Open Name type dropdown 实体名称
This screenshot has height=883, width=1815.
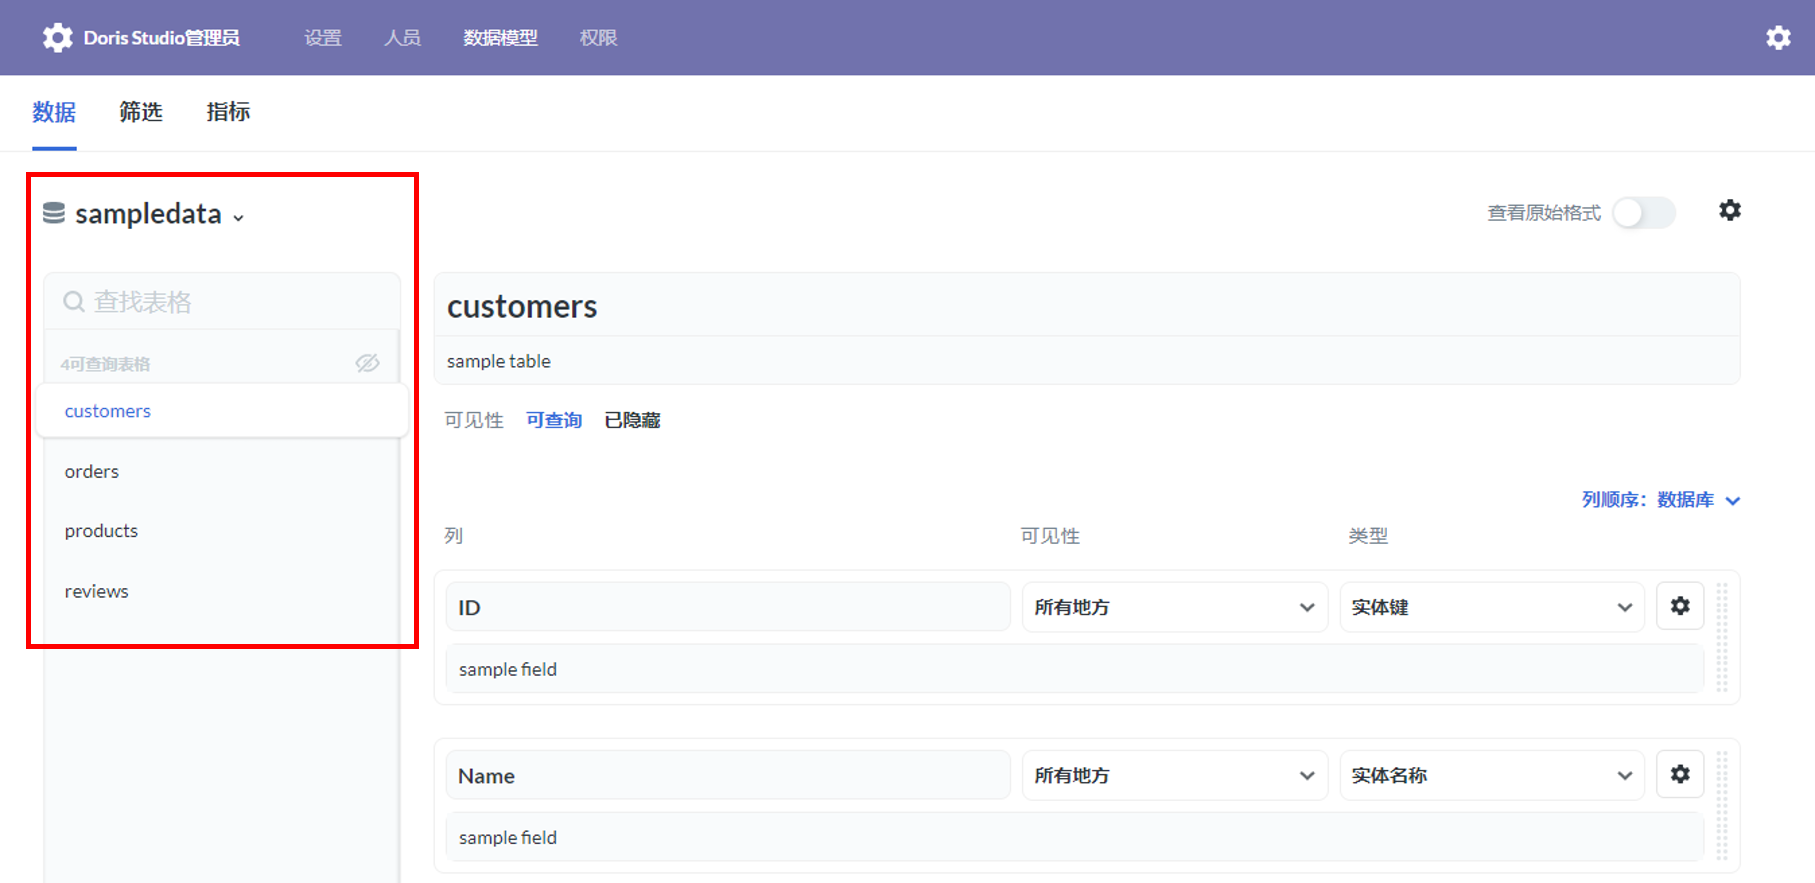click(x=1492, y=775)
